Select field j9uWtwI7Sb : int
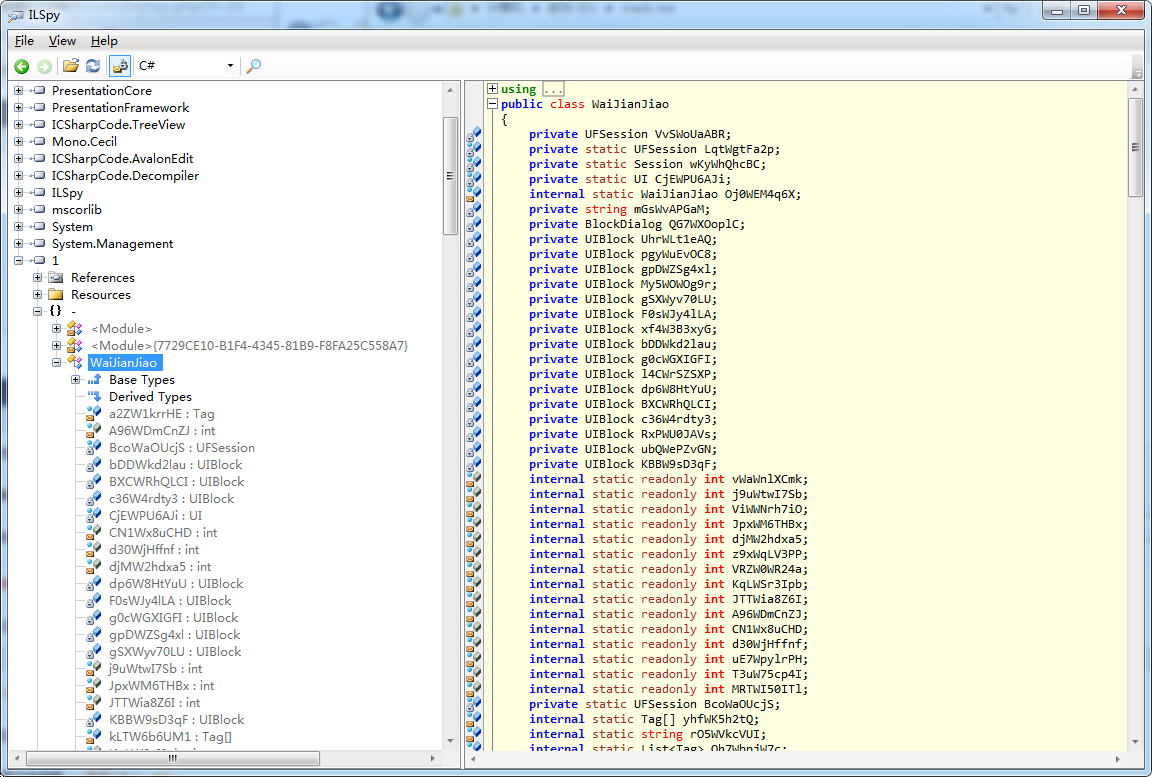The width and height of the screenshot is (1152, 777). point(155,669)
